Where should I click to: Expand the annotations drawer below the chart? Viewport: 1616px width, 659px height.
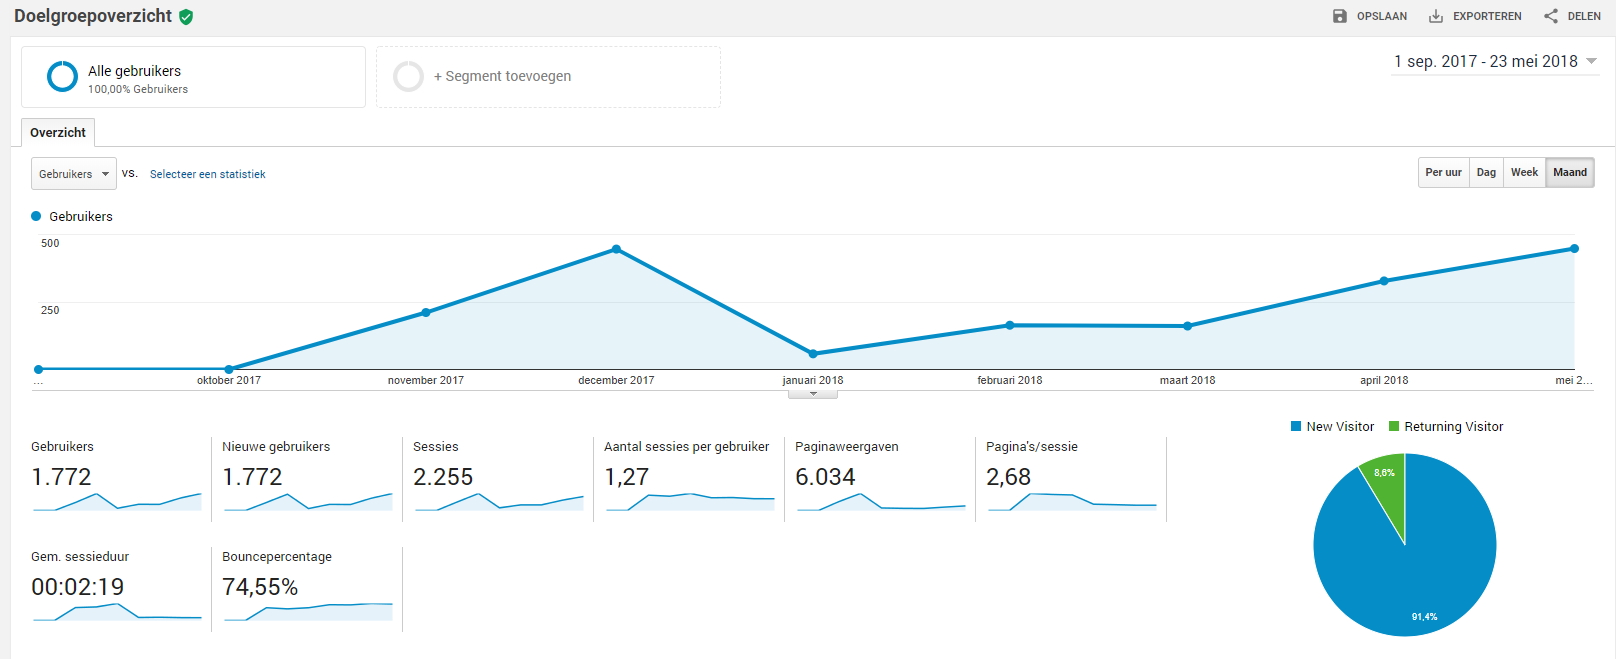813,394
